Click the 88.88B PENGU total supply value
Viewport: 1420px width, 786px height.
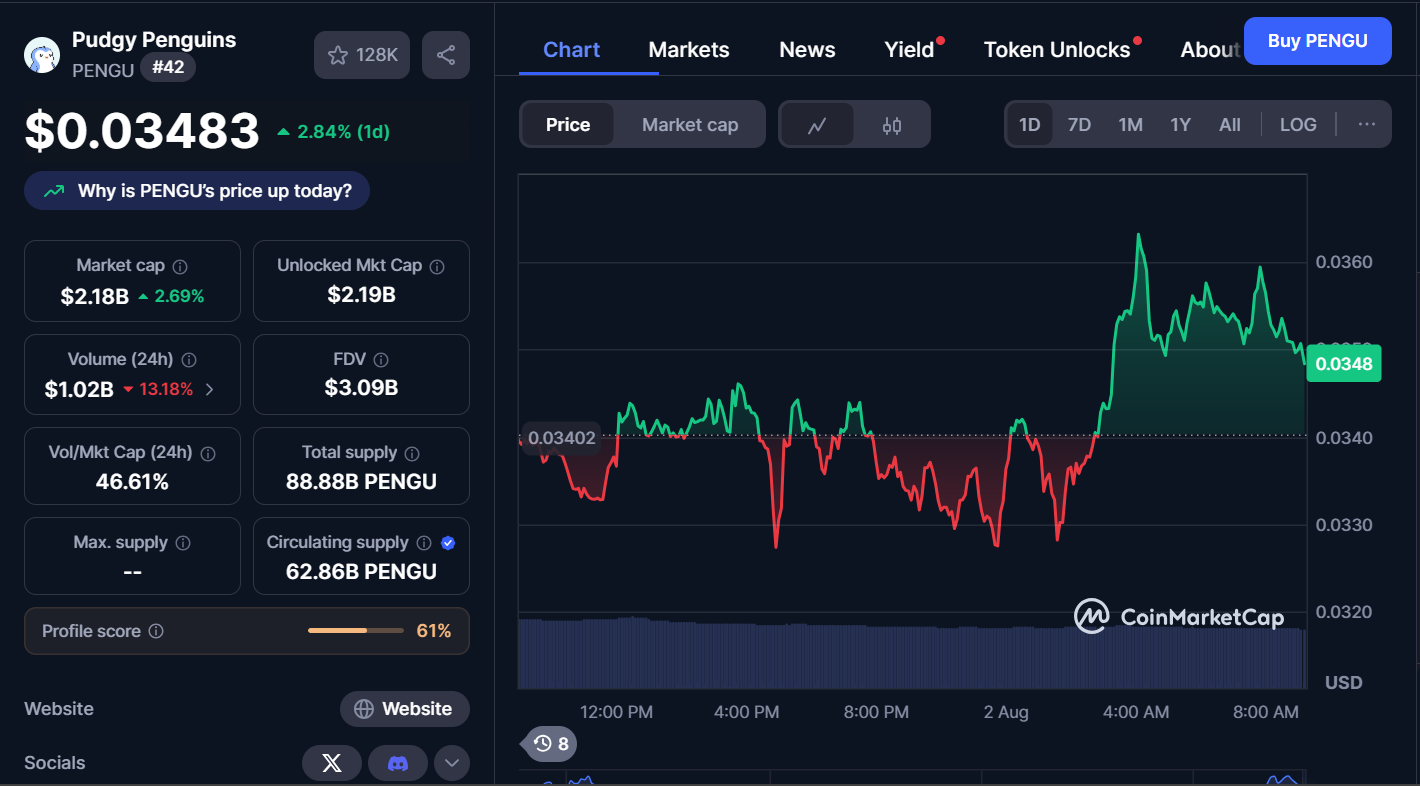(x=361, y=482)
